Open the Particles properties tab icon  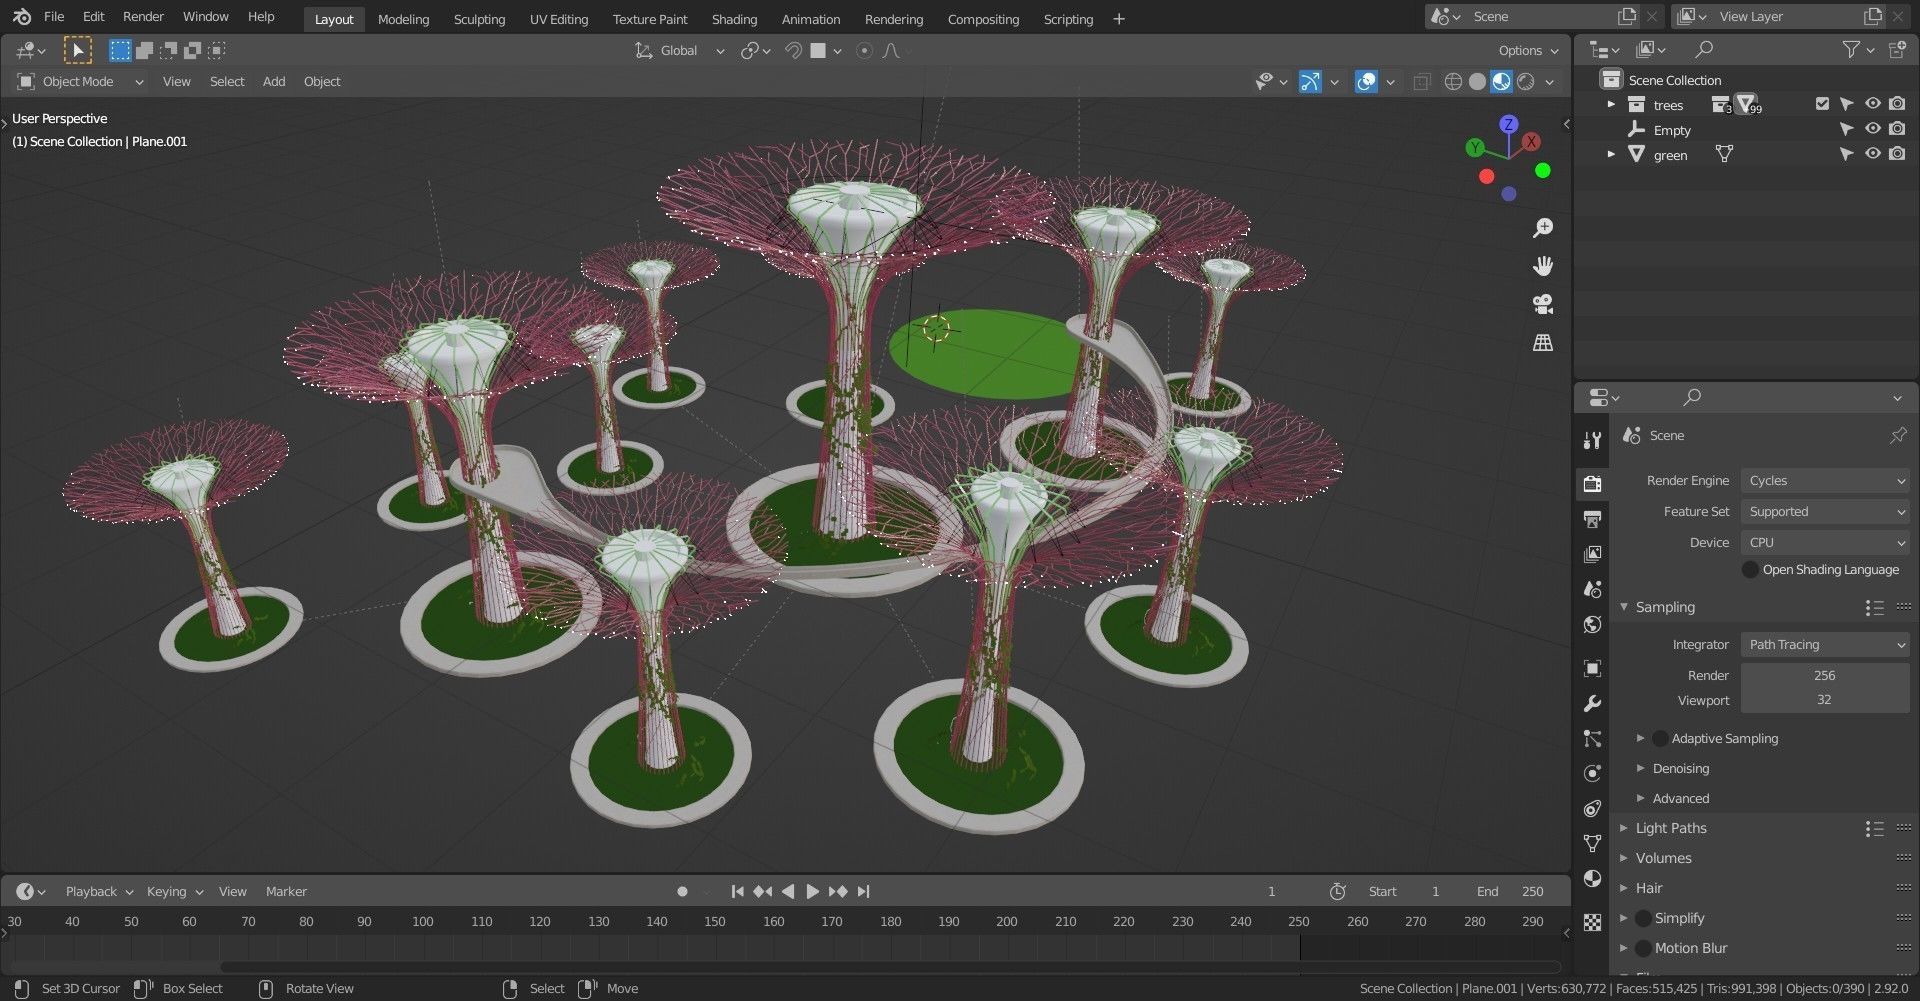coord(1593,739)
